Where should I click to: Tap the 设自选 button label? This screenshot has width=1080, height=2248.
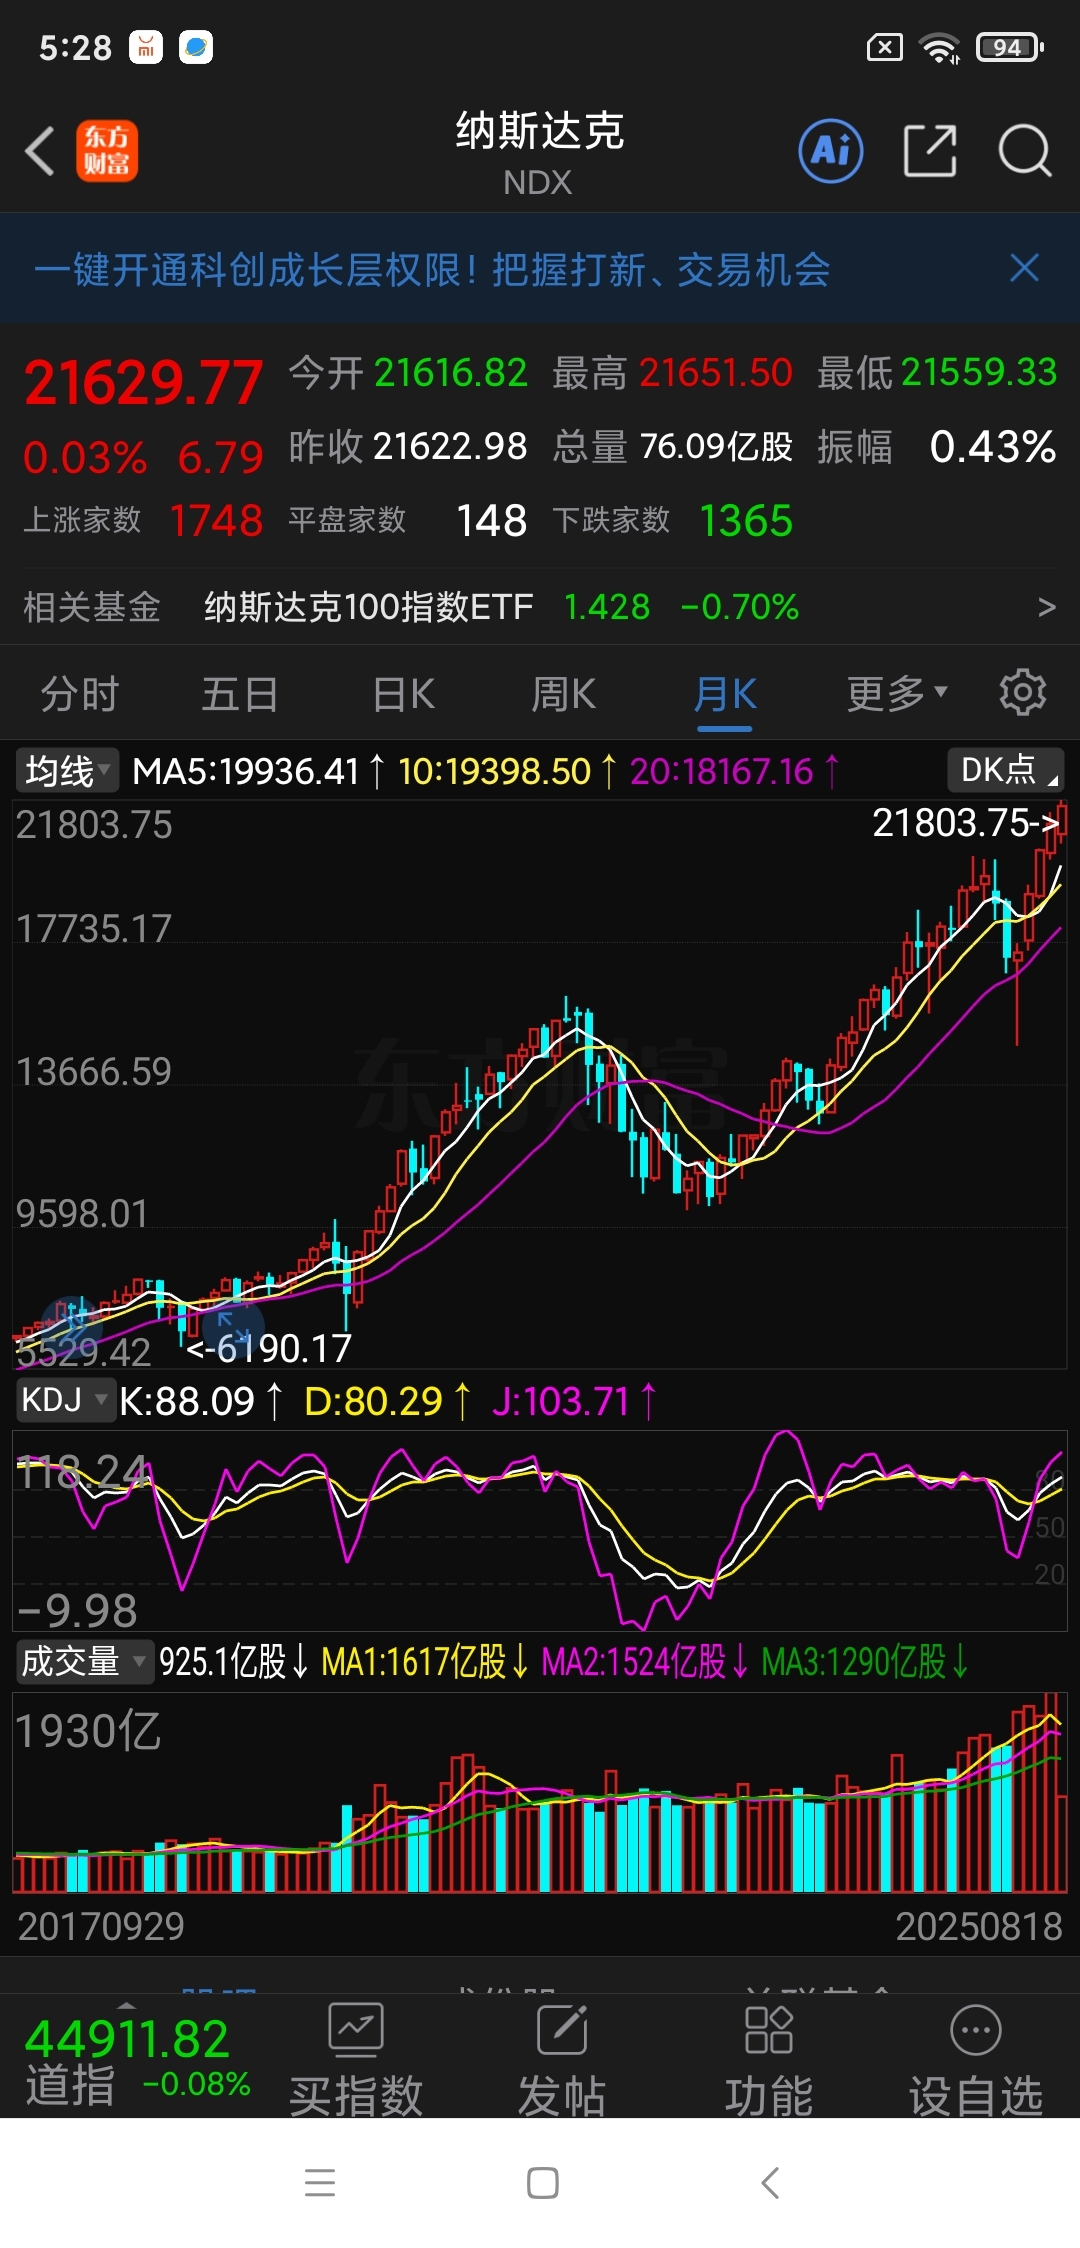pos(976,2096)
